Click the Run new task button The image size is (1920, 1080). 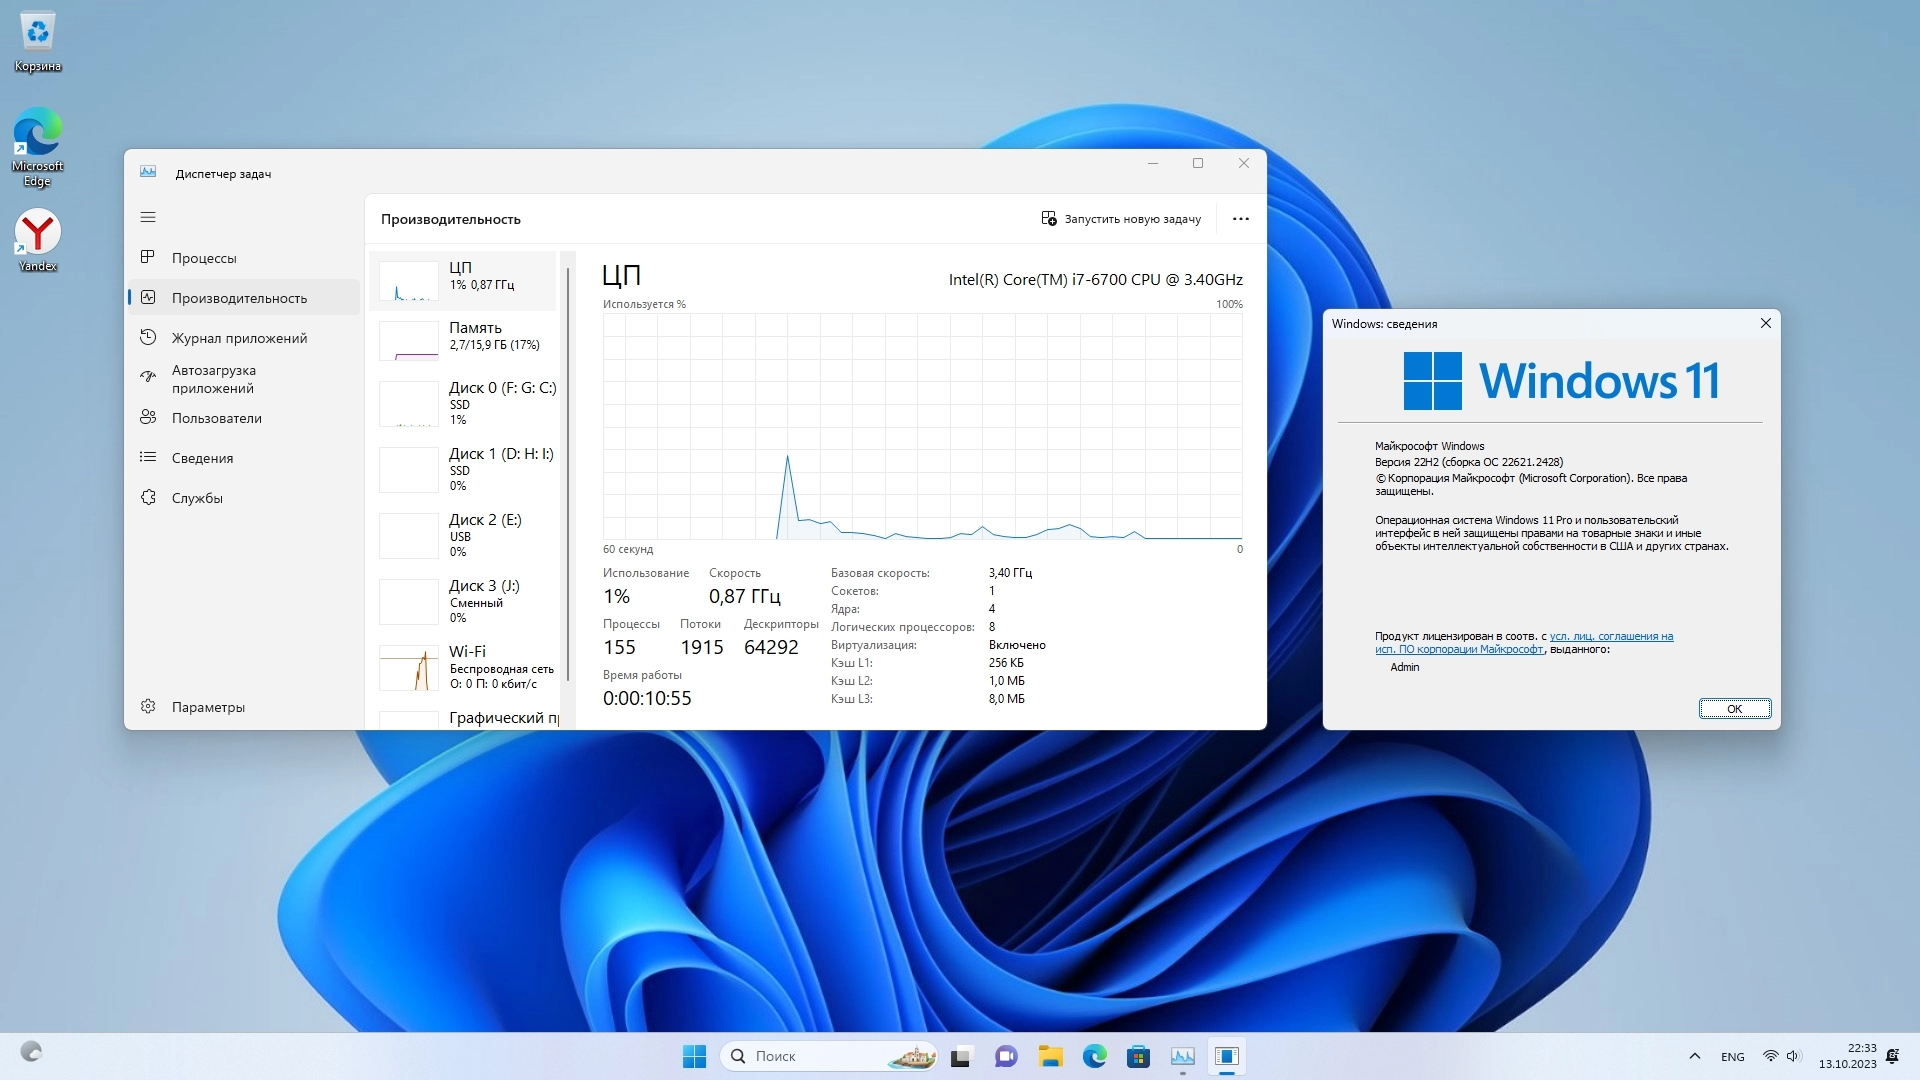(x=1121, y=219)
